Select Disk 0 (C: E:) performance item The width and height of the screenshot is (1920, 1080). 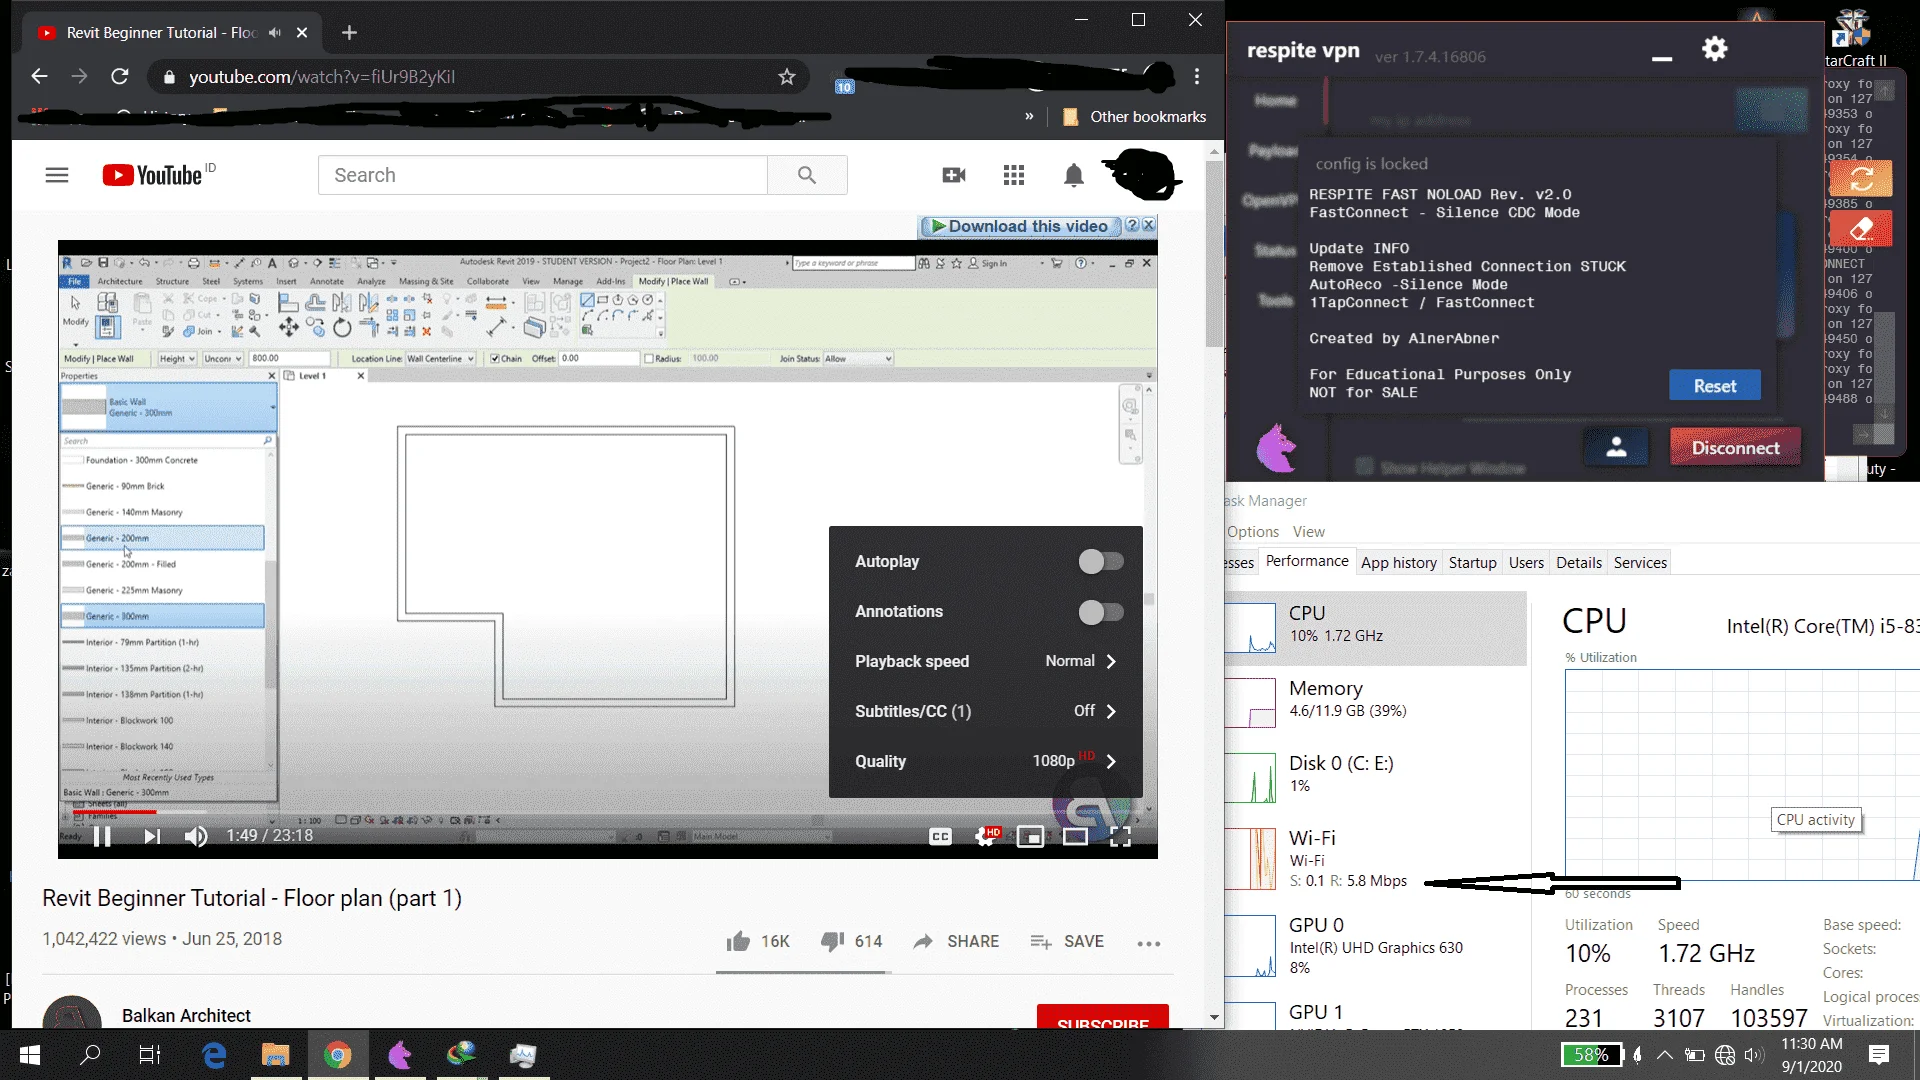[1376, 776]
